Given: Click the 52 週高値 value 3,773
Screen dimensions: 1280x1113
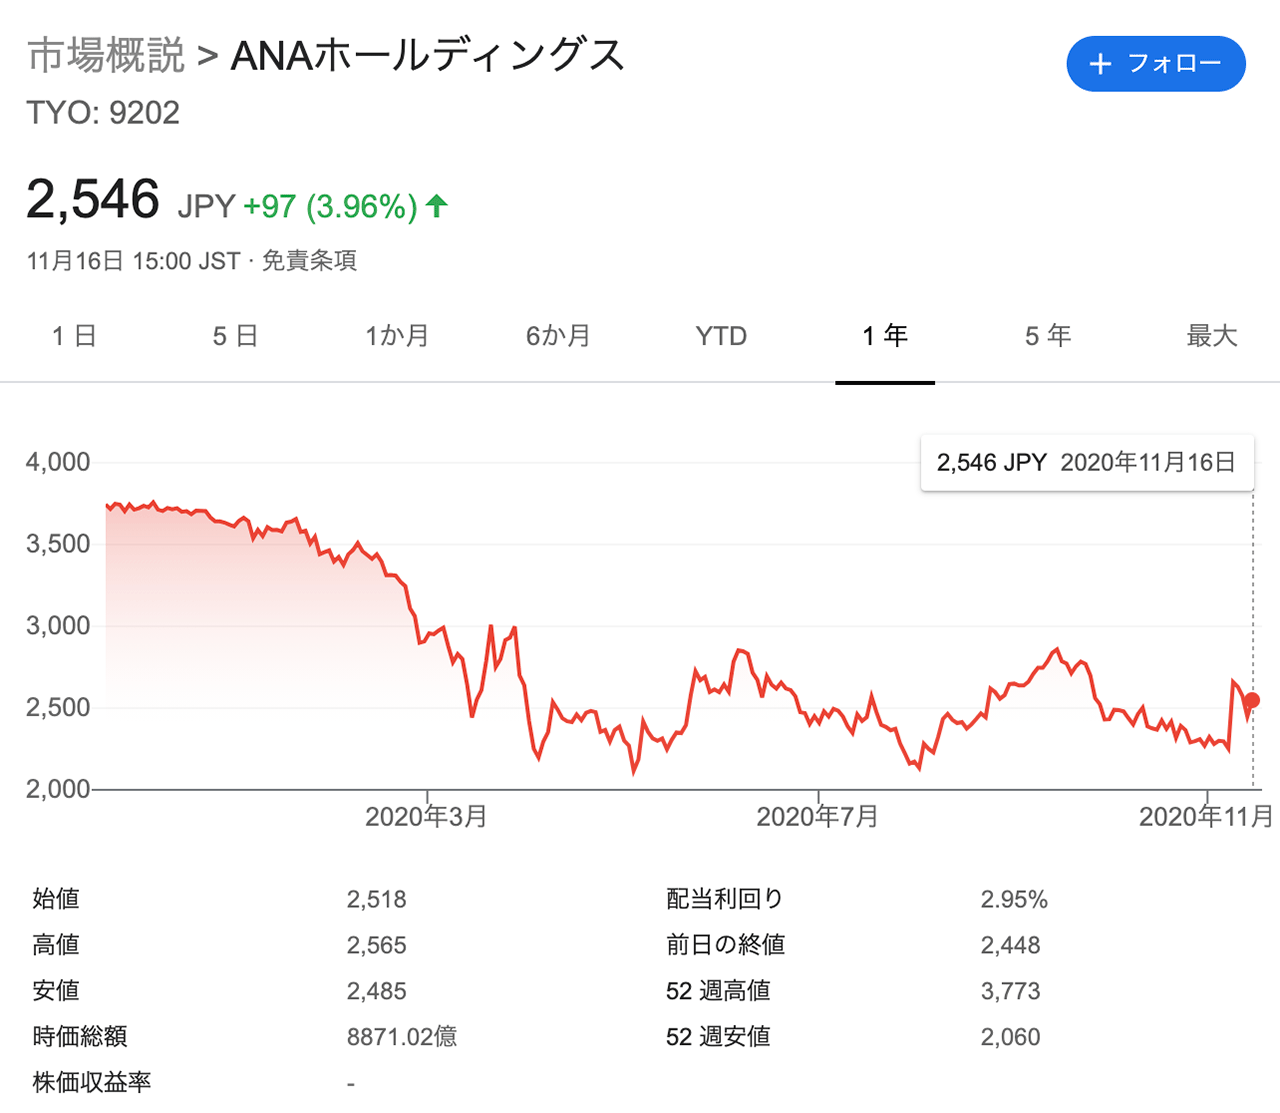Looking at the screenshot, I should pyautogui.click(x=1010, y=991).
